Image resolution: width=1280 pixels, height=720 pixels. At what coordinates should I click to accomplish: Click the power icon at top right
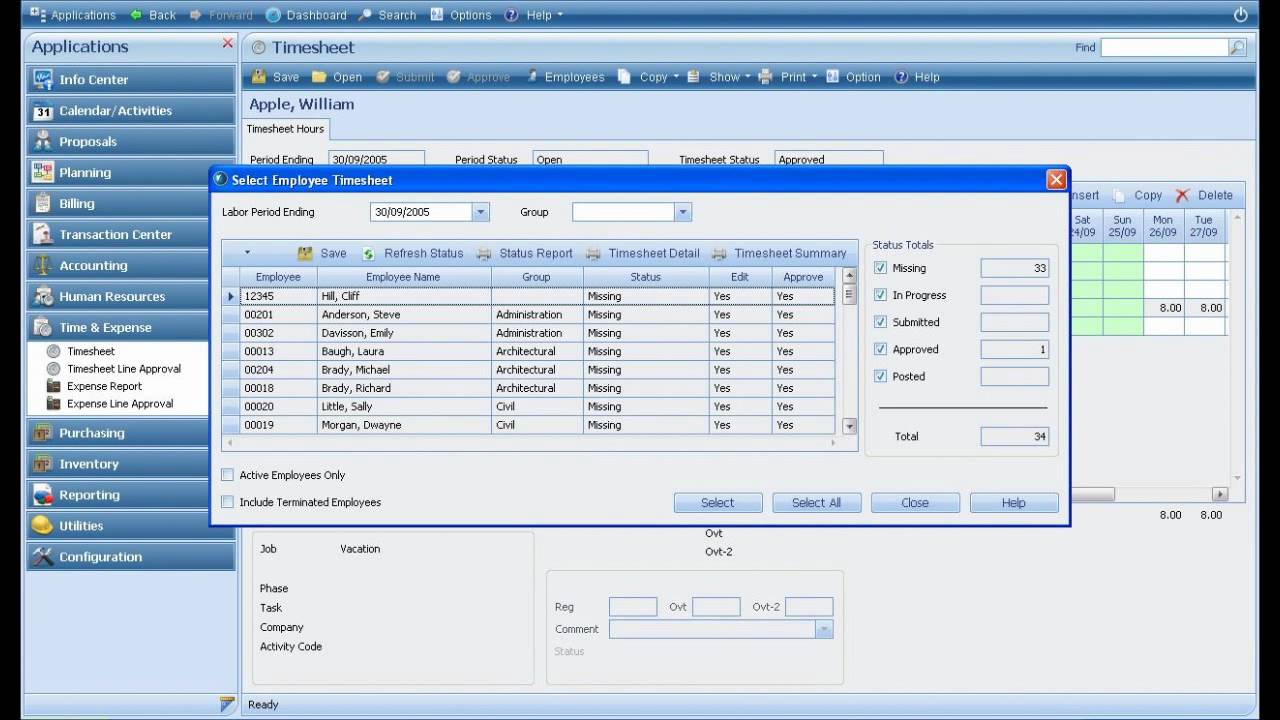point(1241,15)
